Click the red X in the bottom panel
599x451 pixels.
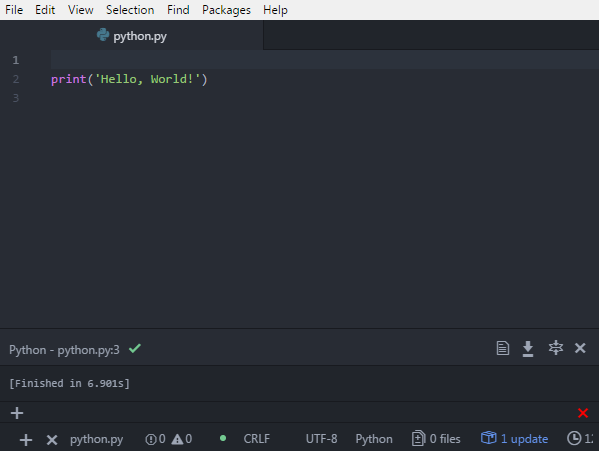coord(583,413)
